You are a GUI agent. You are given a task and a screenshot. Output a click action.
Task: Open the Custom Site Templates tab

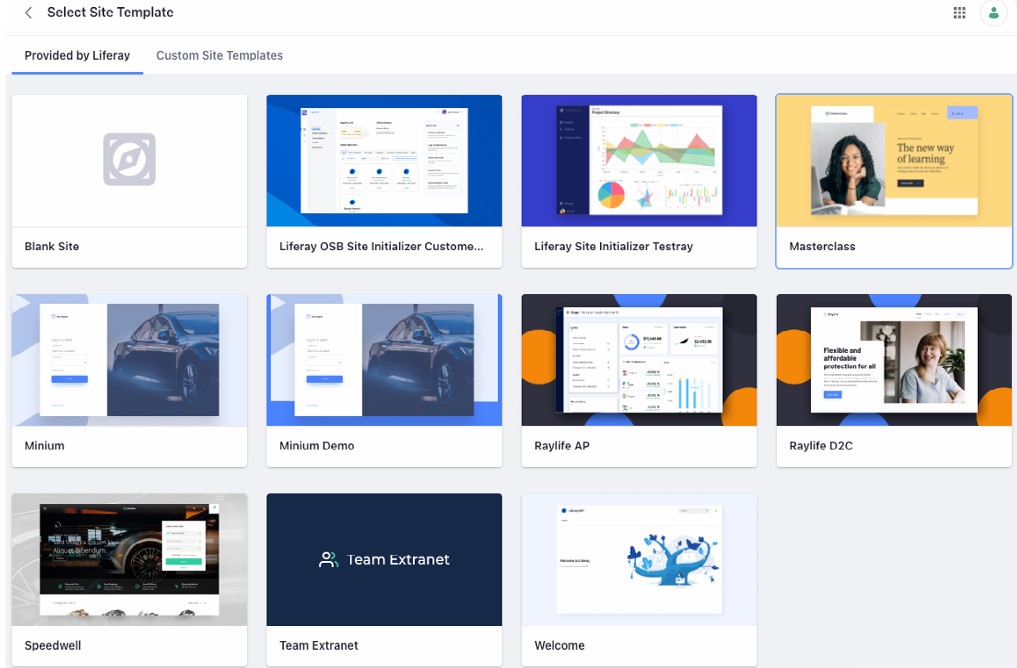click(x=219, y=56)
